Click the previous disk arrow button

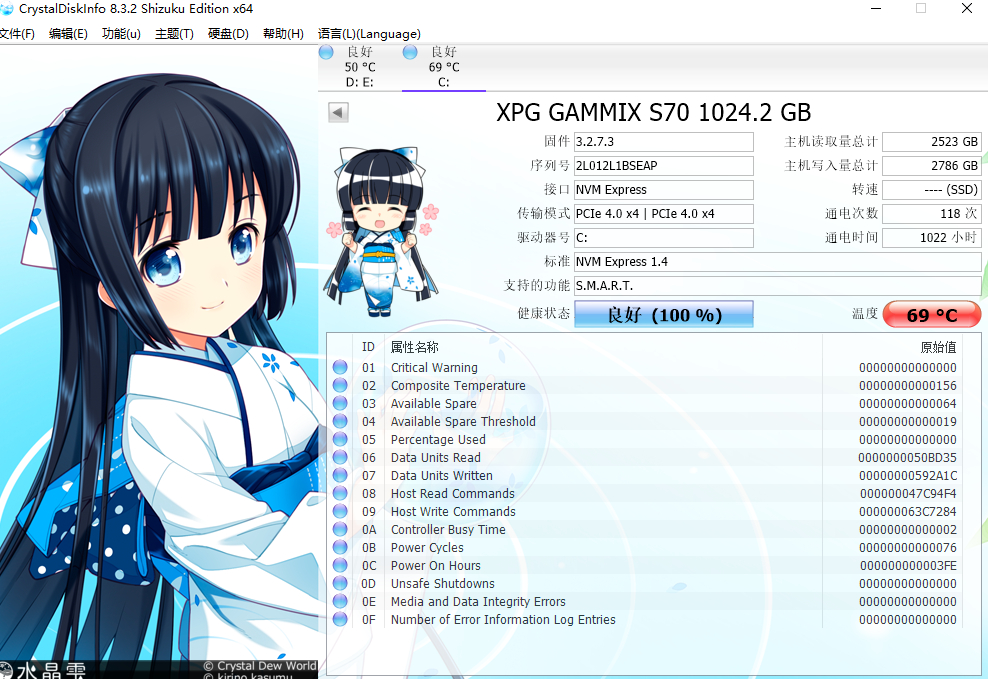[x=338, y=113]
